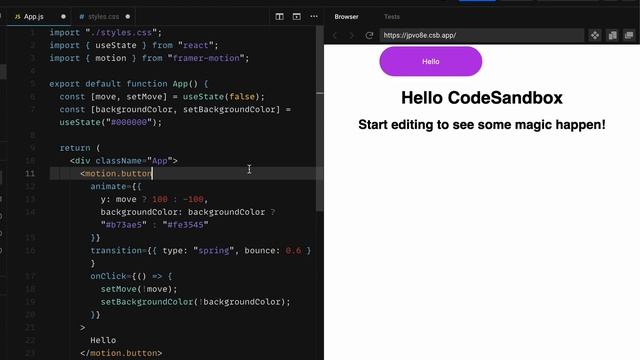Image resolution: width=640 pixels, height=360 pixels.
Task: Click the move-preview icon beside URL bar
Action: 595,36
